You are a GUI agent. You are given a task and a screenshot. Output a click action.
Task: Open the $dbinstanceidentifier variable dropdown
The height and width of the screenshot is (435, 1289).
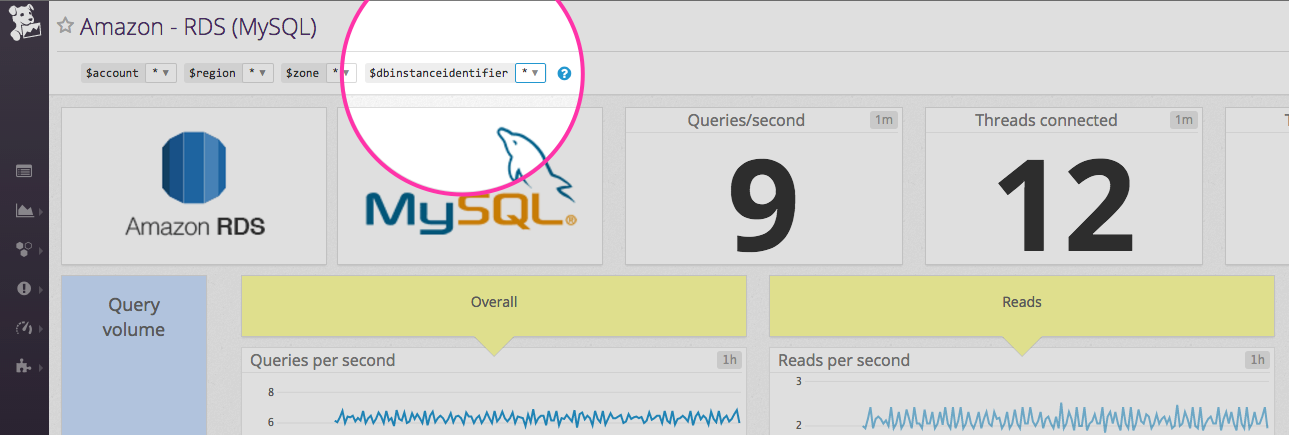pyautogui.click(x=530, y=73)
